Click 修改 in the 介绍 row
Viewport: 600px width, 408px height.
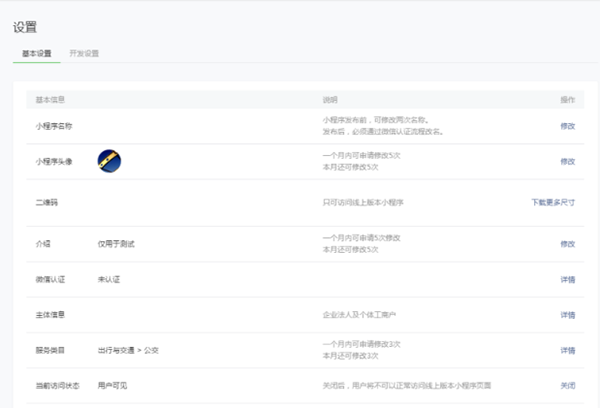[567, 244]
